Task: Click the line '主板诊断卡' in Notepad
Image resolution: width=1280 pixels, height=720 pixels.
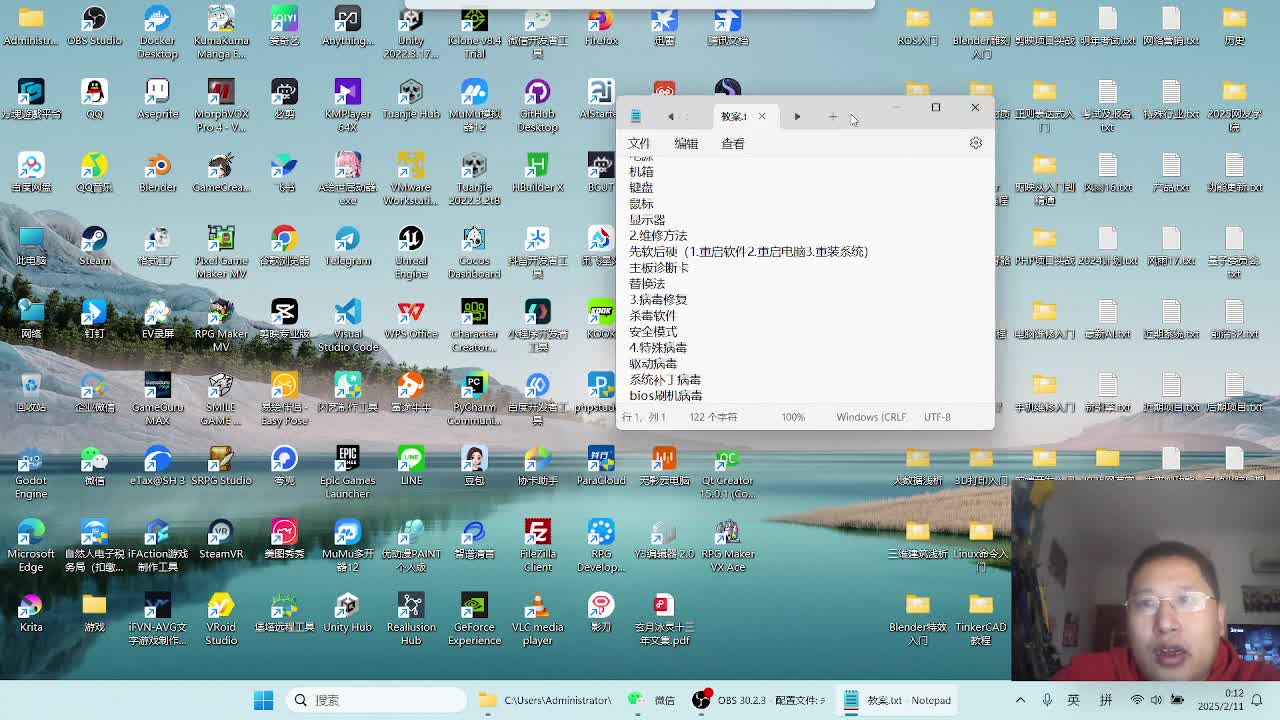Action: pyautogui.click(x=659, y=267)
